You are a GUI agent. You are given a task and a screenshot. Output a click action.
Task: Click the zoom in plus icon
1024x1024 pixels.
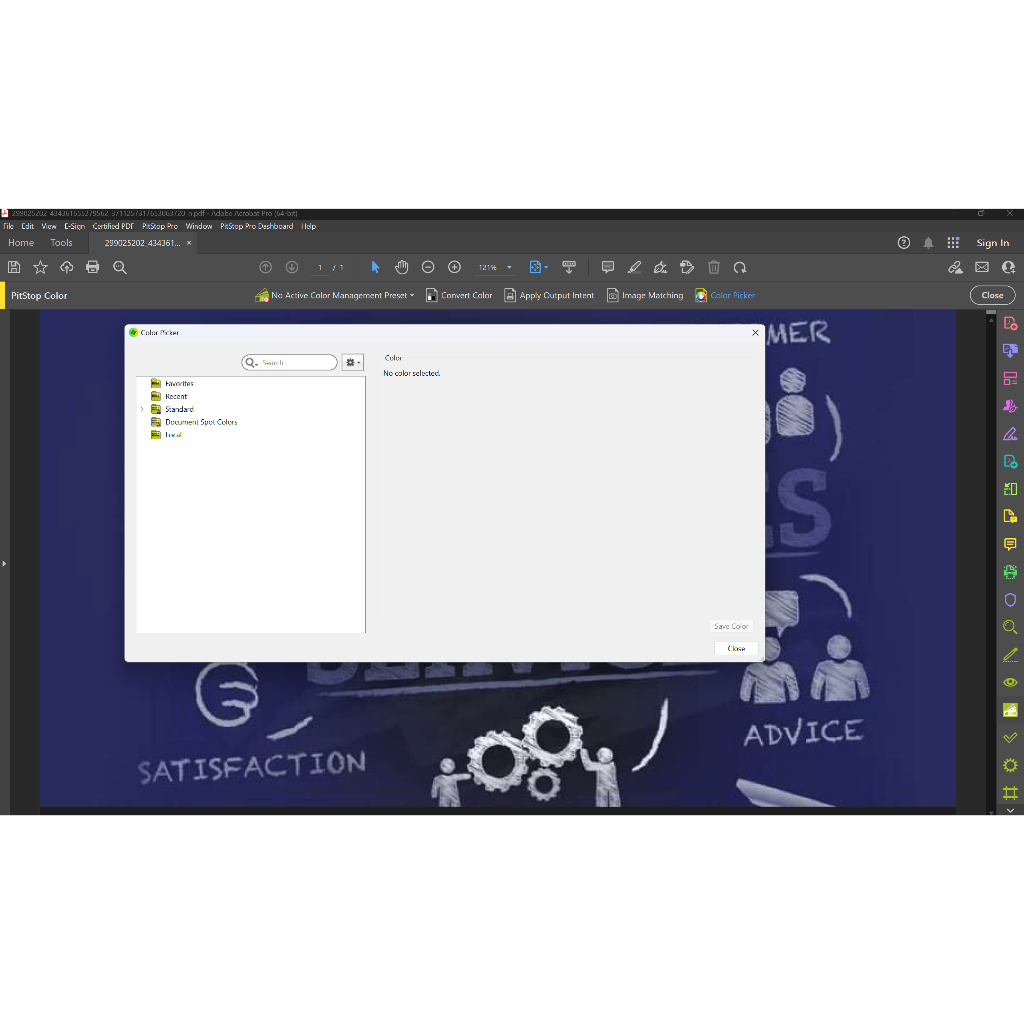tap(454, 267)
